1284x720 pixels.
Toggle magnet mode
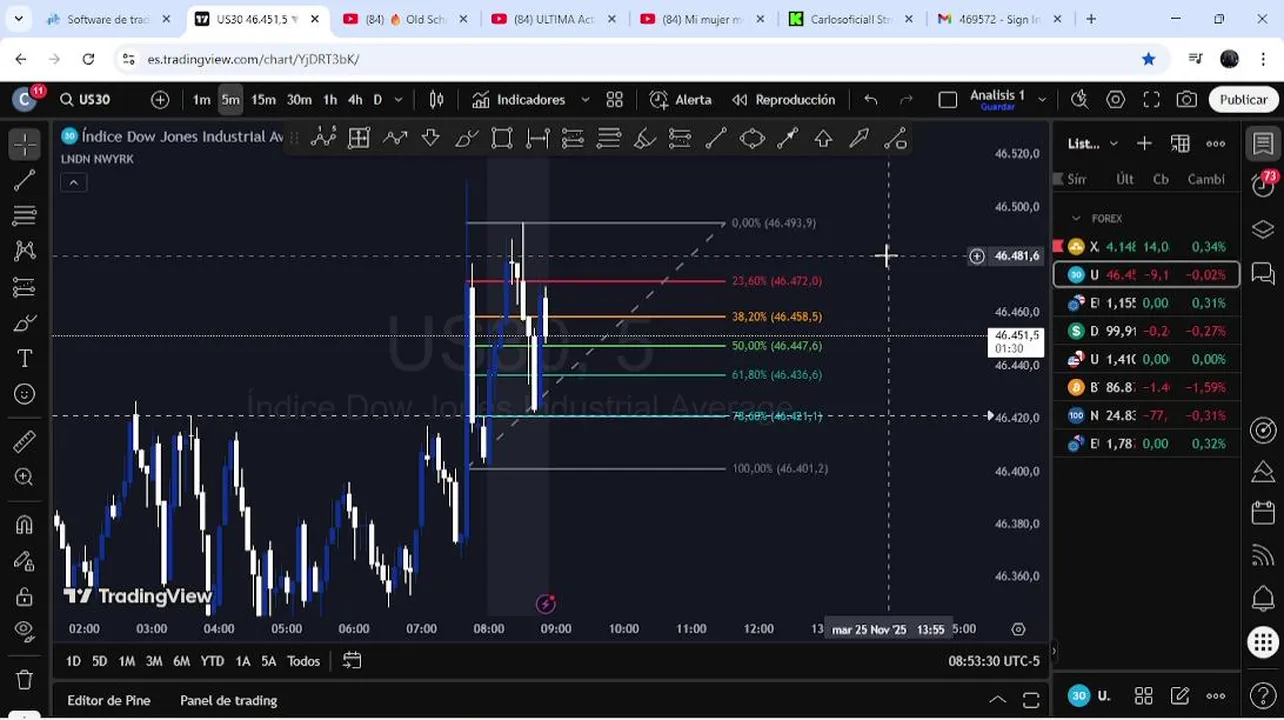click(25, 525)
